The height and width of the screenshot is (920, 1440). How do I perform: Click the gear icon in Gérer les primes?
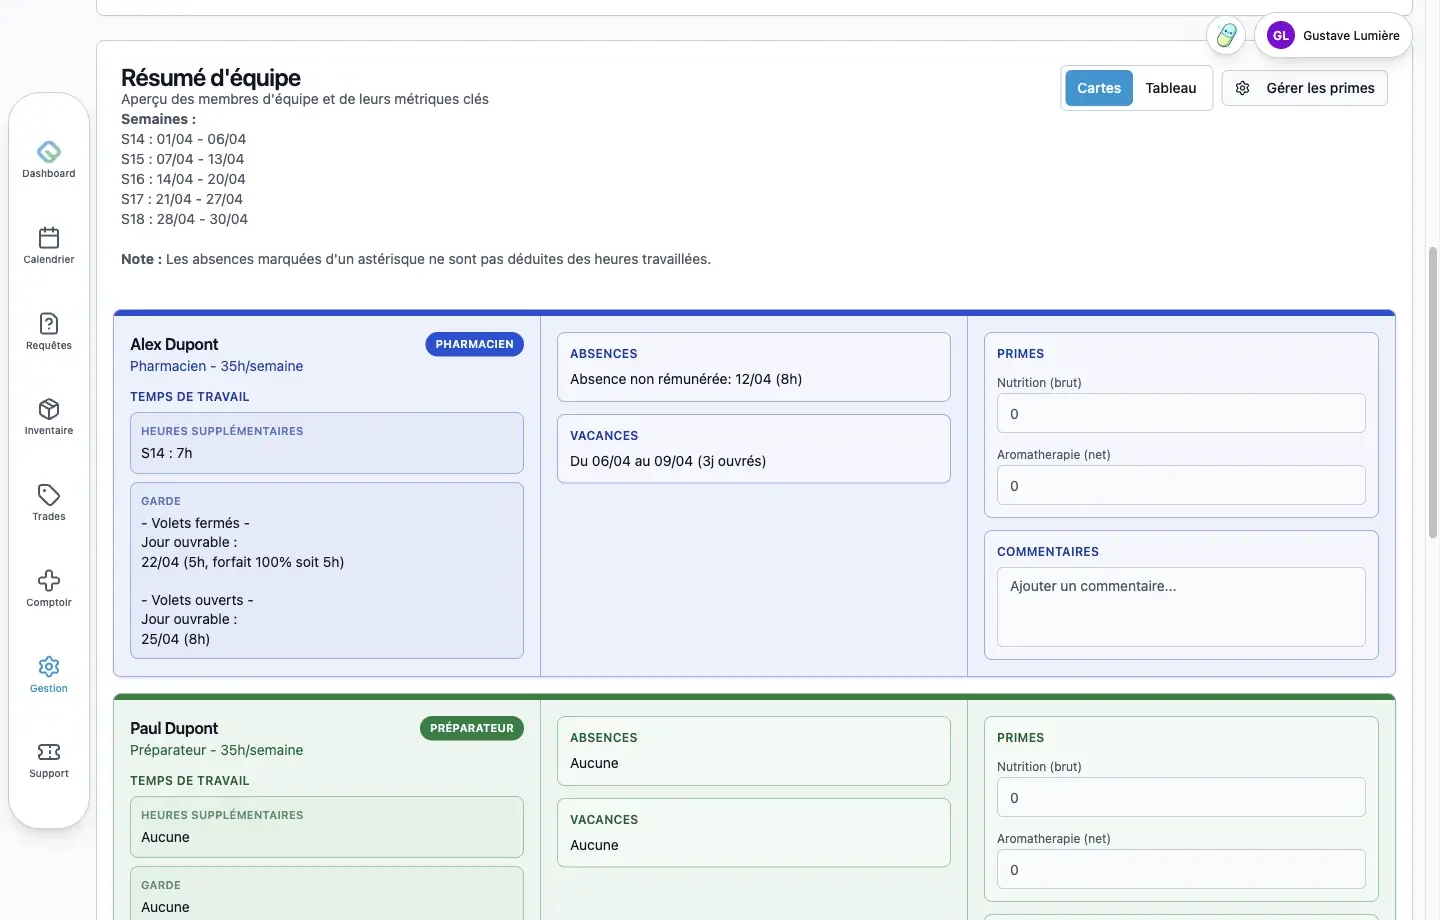pyautogui.click(x=1243, y=88)
